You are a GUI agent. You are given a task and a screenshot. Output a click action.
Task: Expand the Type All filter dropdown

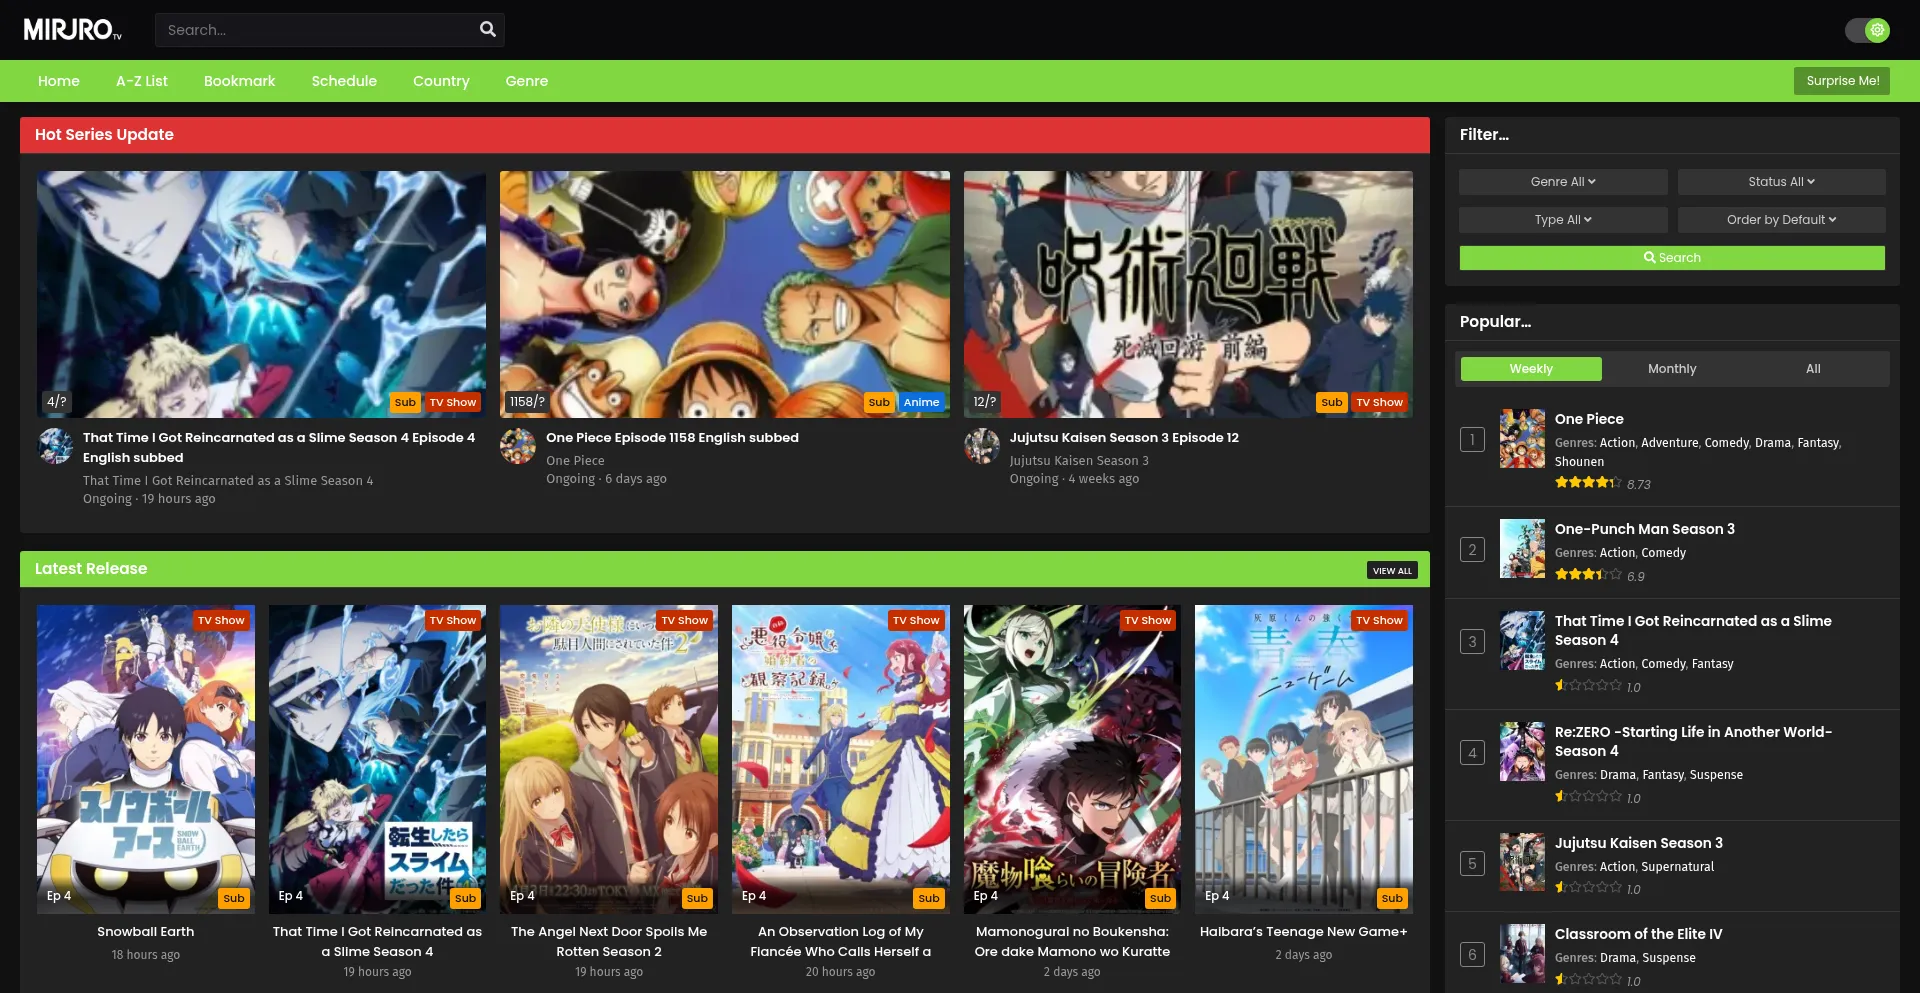coord(1563,220)
